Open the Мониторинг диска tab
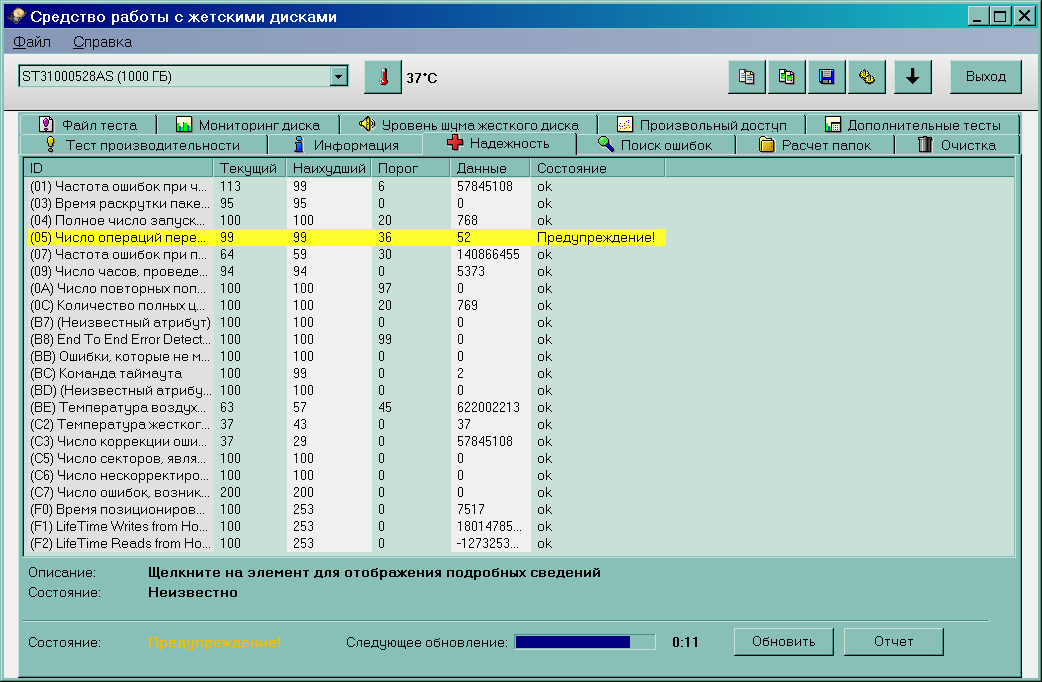 coord(247,125)
